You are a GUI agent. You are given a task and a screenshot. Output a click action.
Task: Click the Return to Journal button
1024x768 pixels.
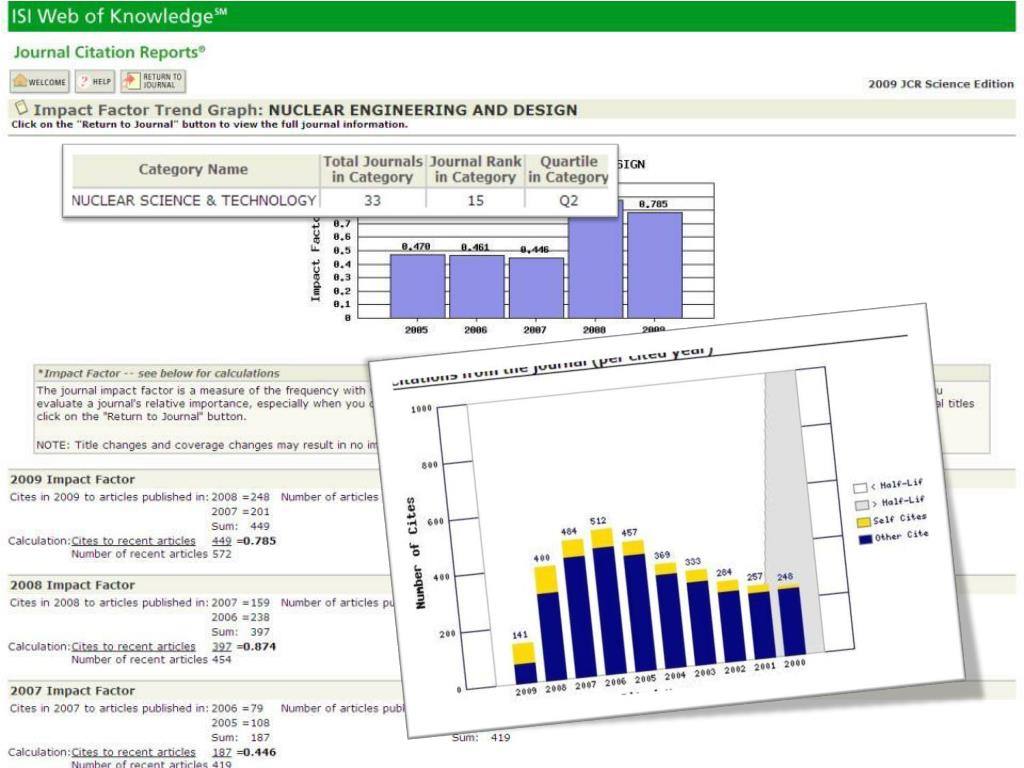[x=153, y=81]
